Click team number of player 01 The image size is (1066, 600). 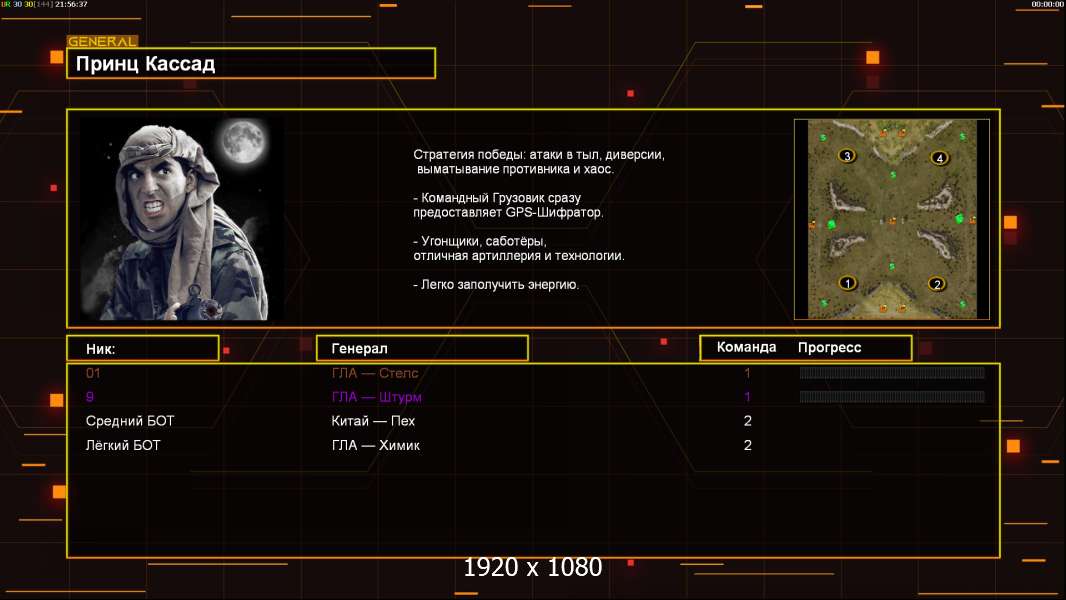747,373
